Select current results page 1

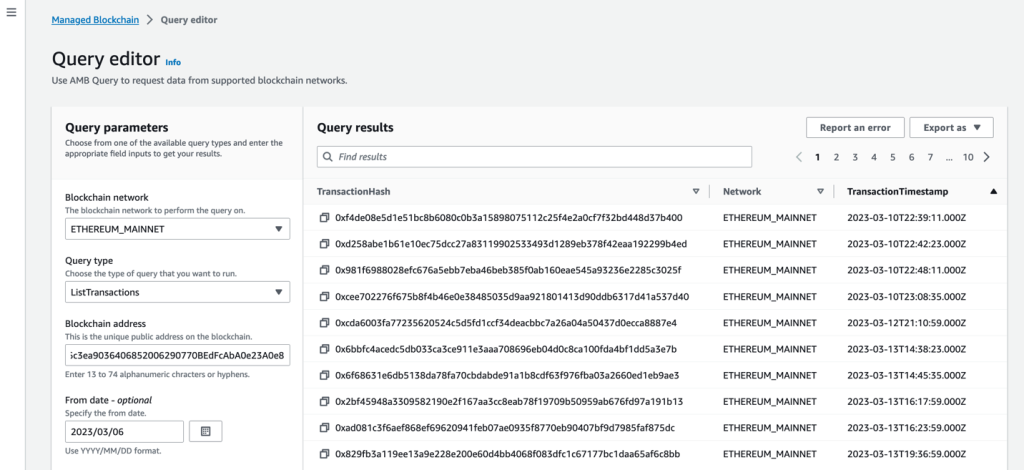[818, 157]
